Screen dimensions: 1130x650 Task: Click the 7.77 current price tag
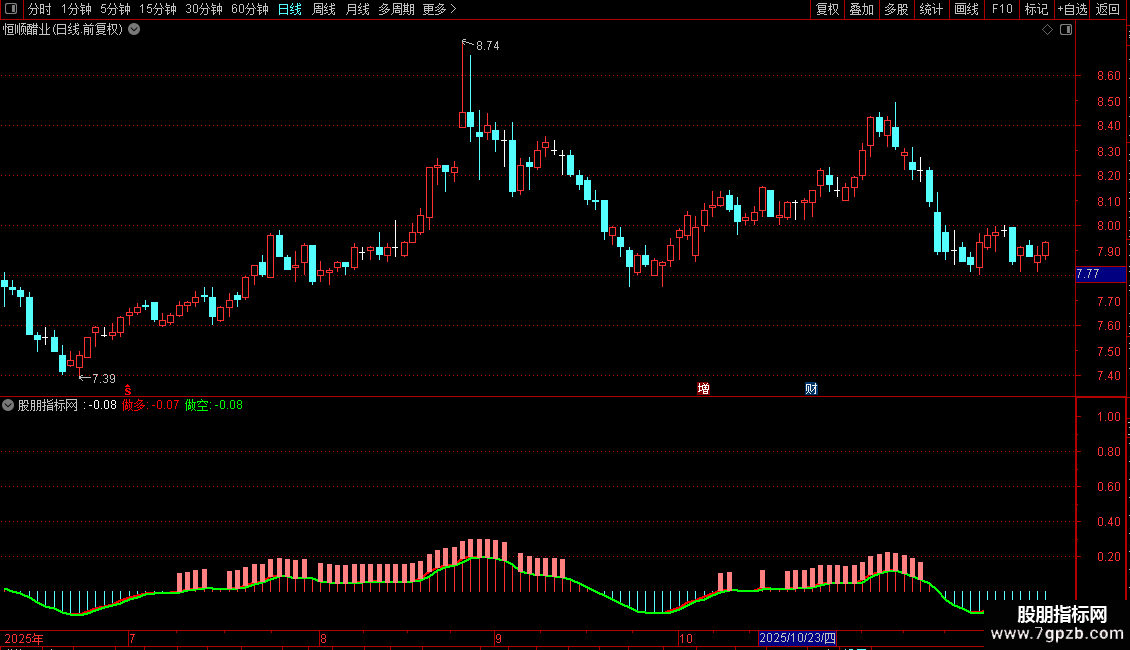pyautogui.click(x=1100, y=274)
